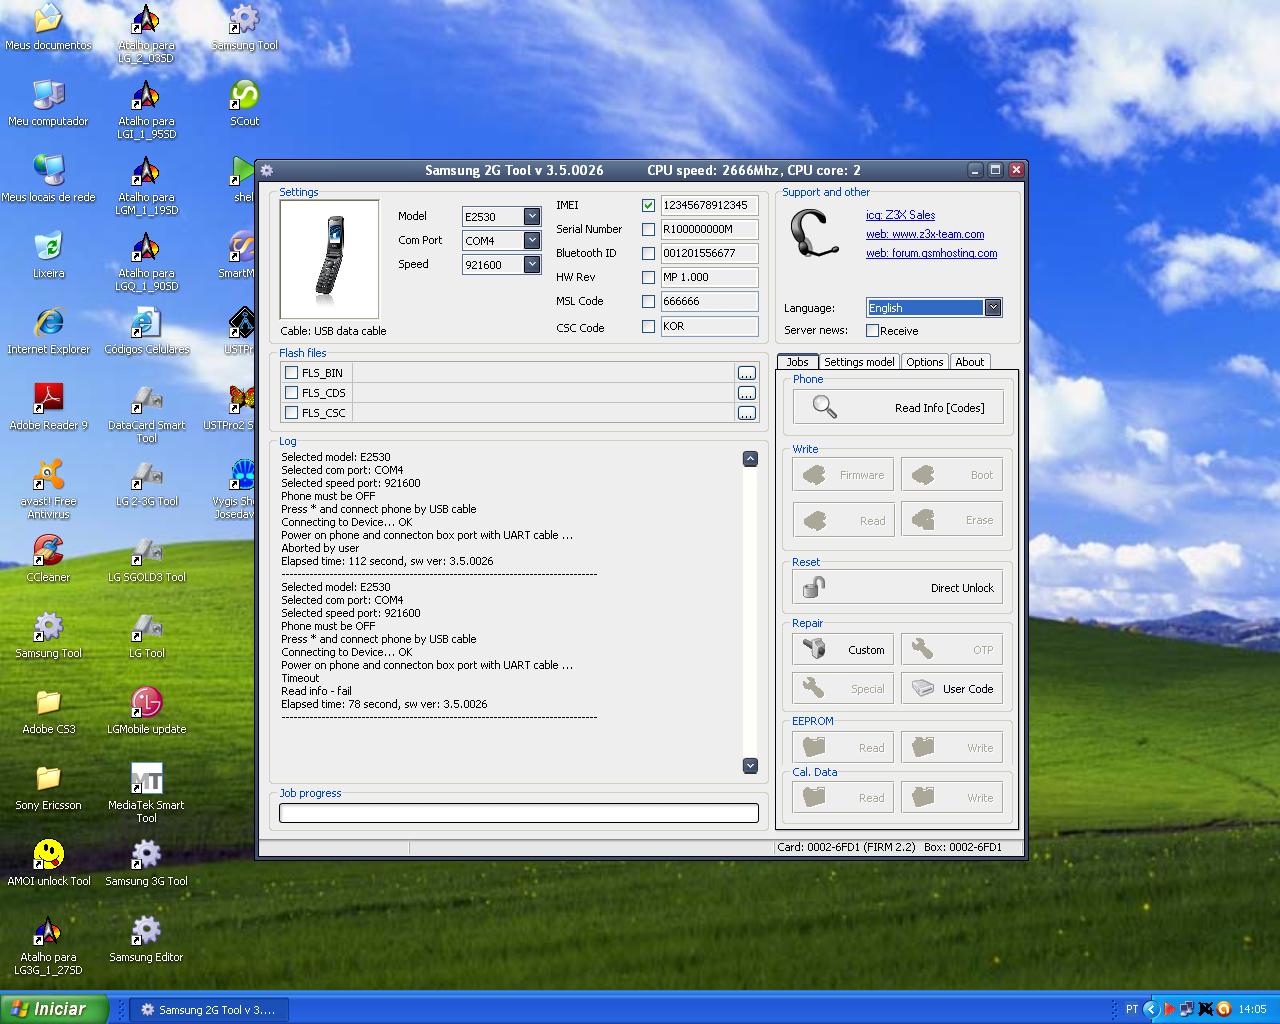Browse for FLS_BIN file
Screen dimensions: 1280x1024
pos(746,373)
